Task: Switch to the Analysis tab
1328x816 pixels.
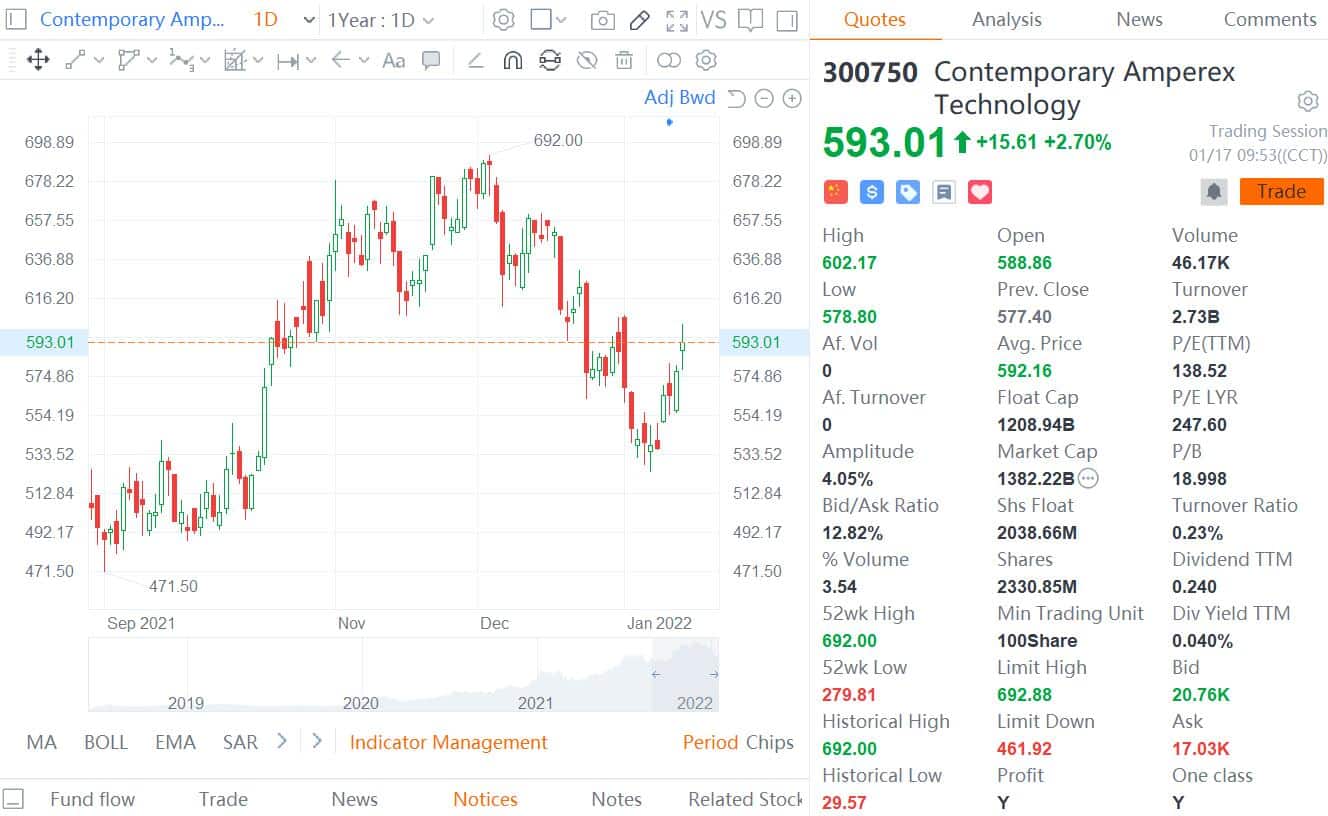Action: click(1006, 20)
